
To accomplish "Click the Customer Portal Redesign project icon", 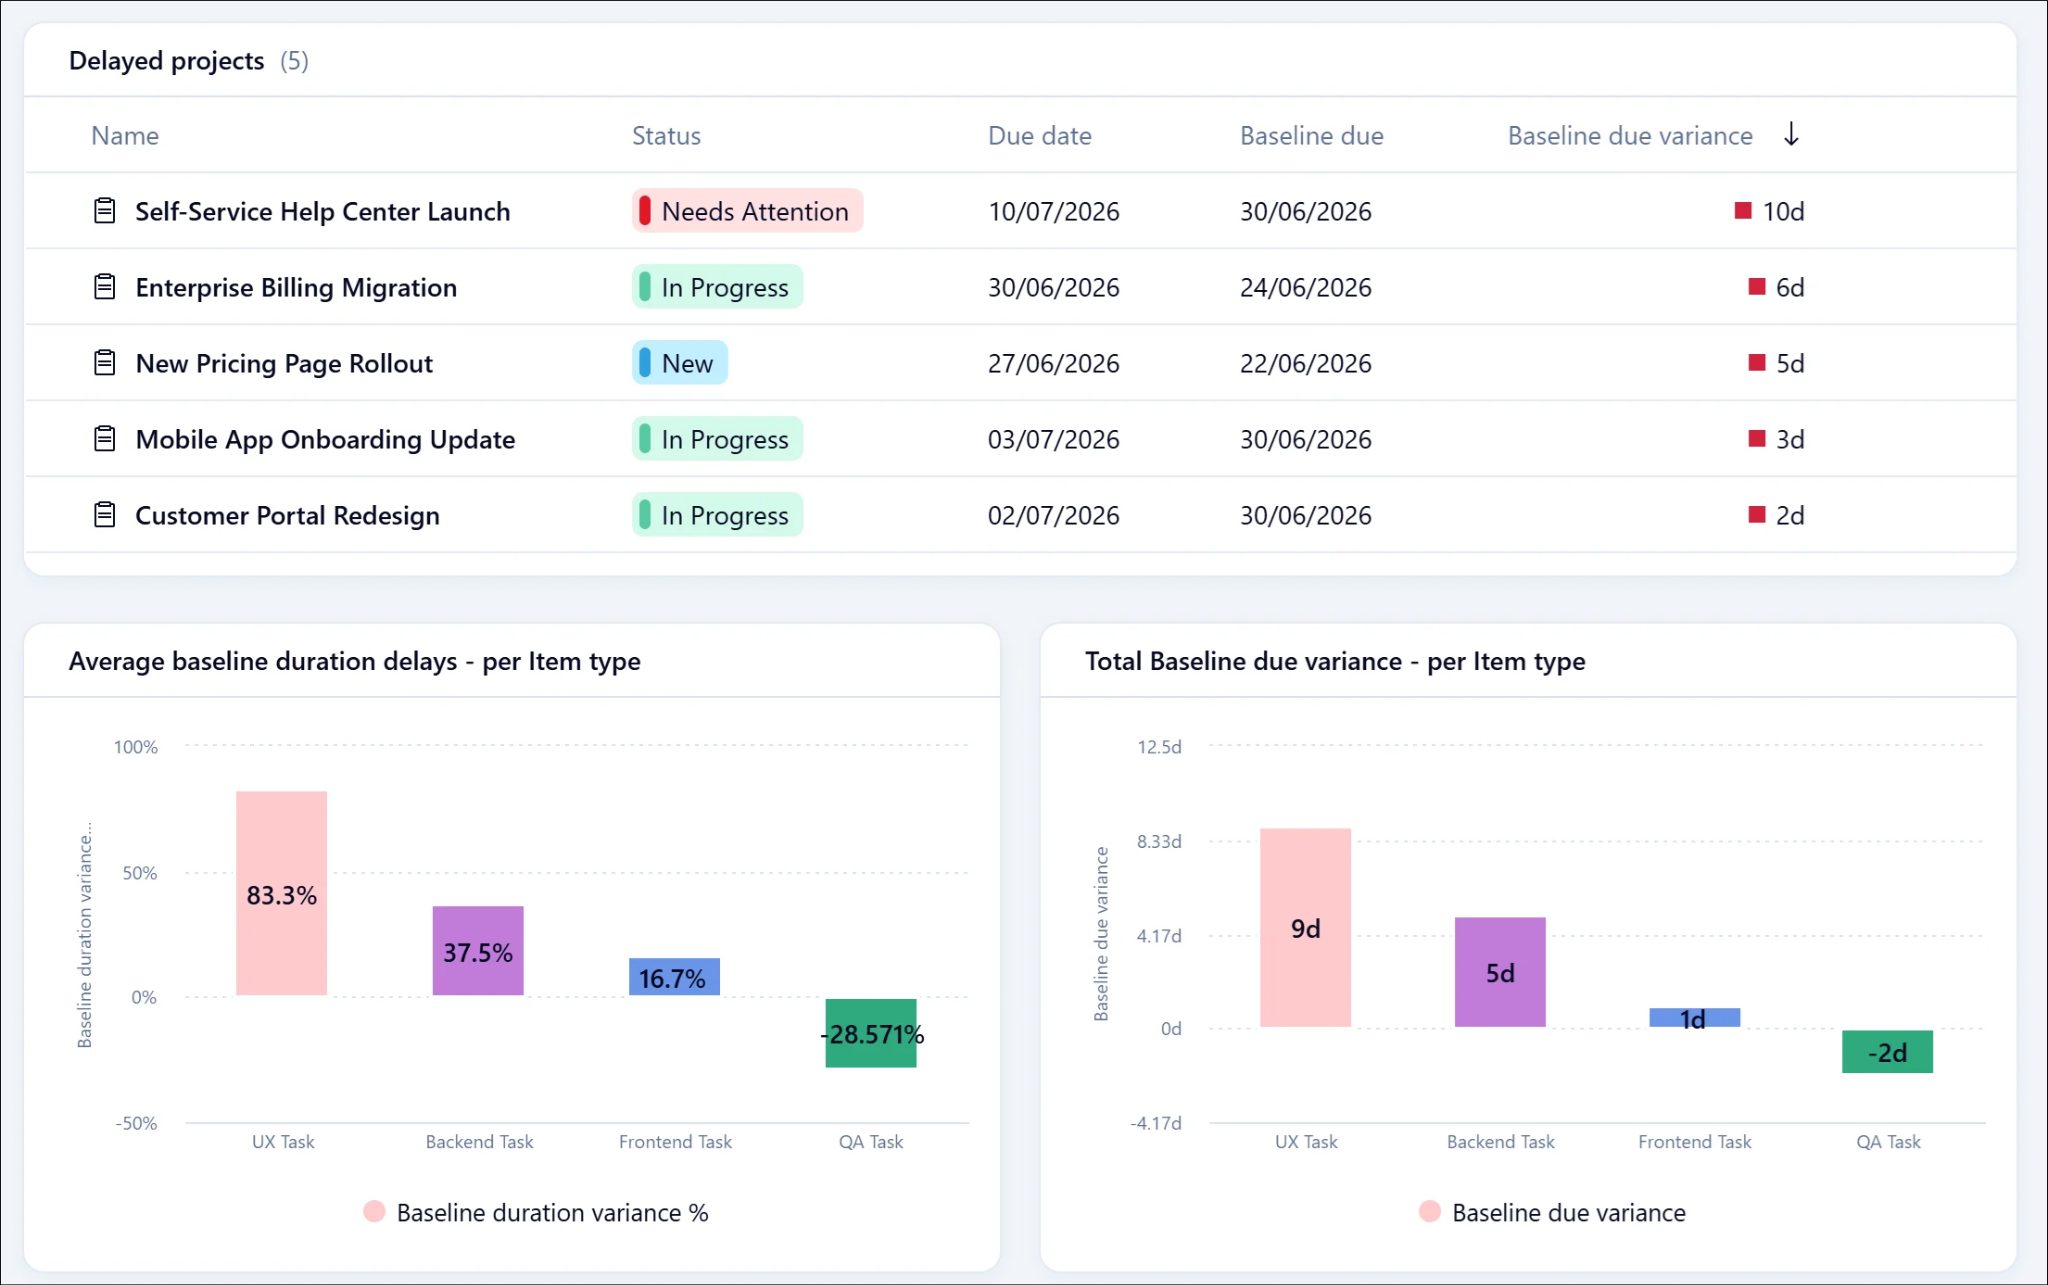I will point(105,515).
